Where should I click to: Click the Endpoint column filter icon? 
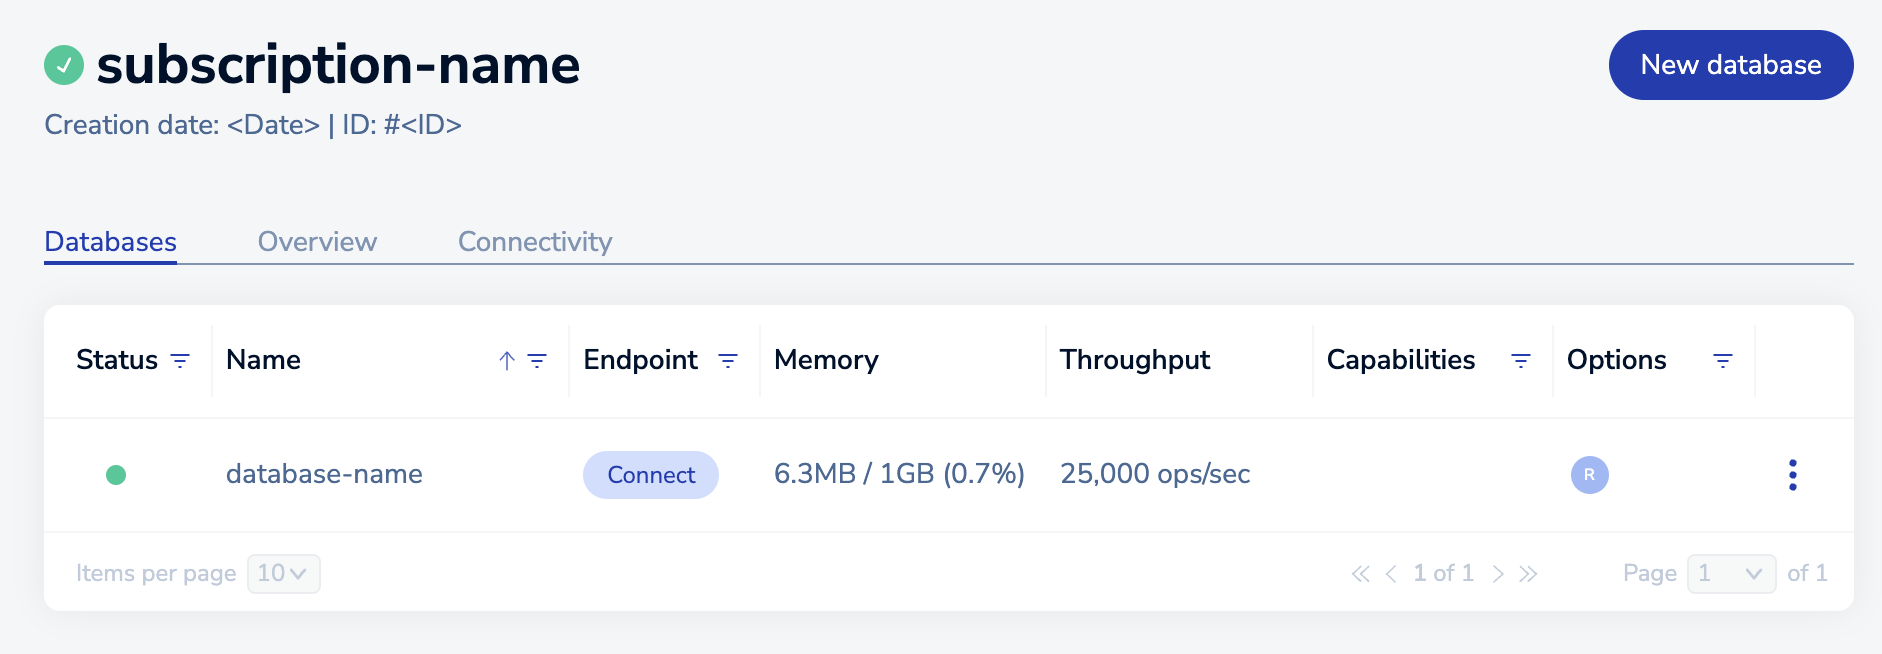point(728,361)
